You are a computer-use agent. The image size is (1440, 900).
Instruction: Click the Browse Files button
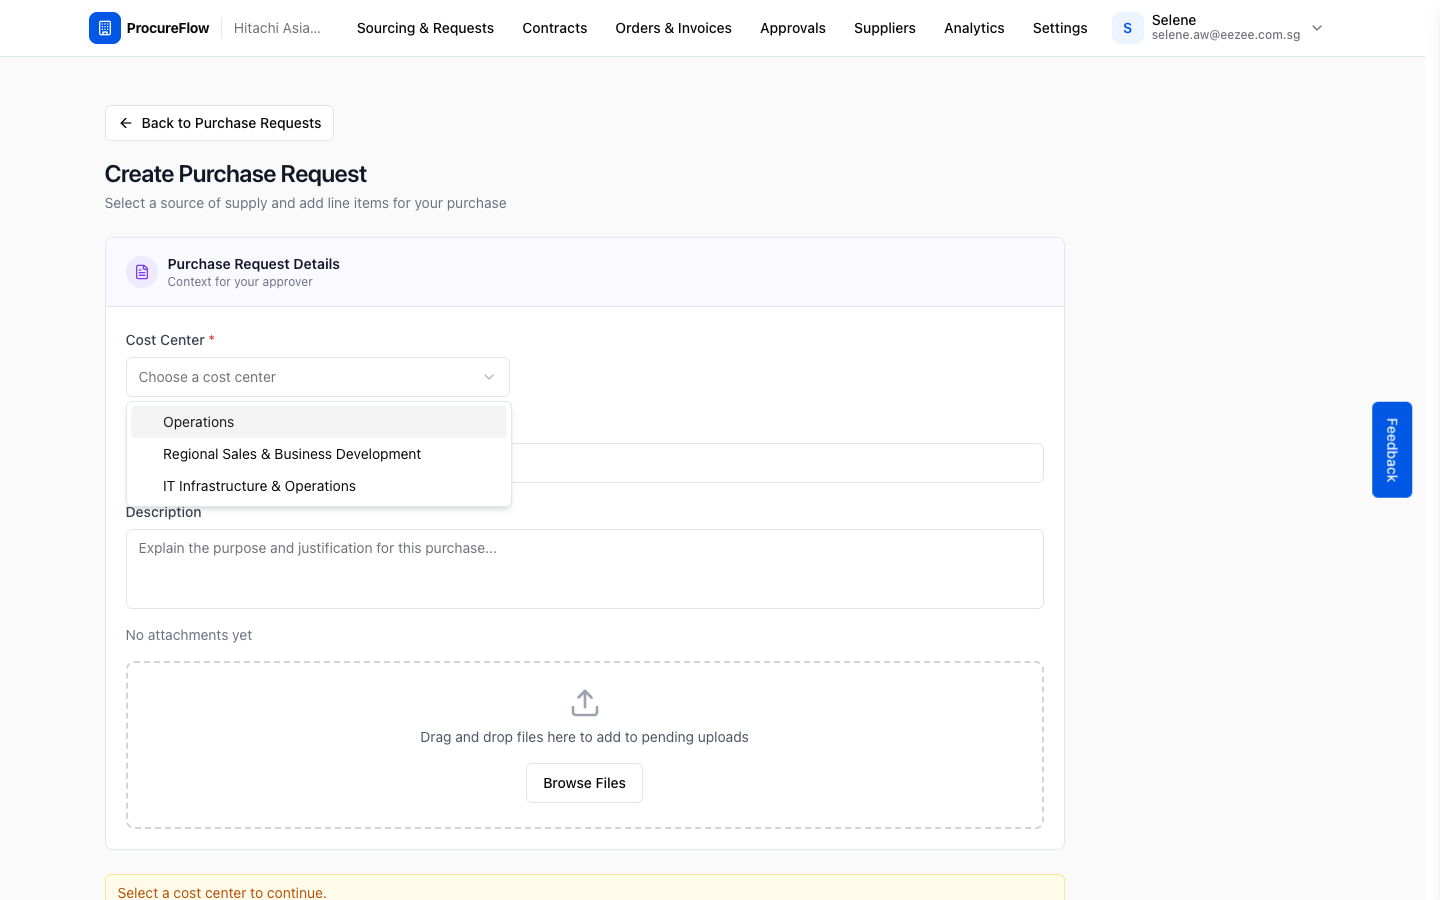[584, 783]
